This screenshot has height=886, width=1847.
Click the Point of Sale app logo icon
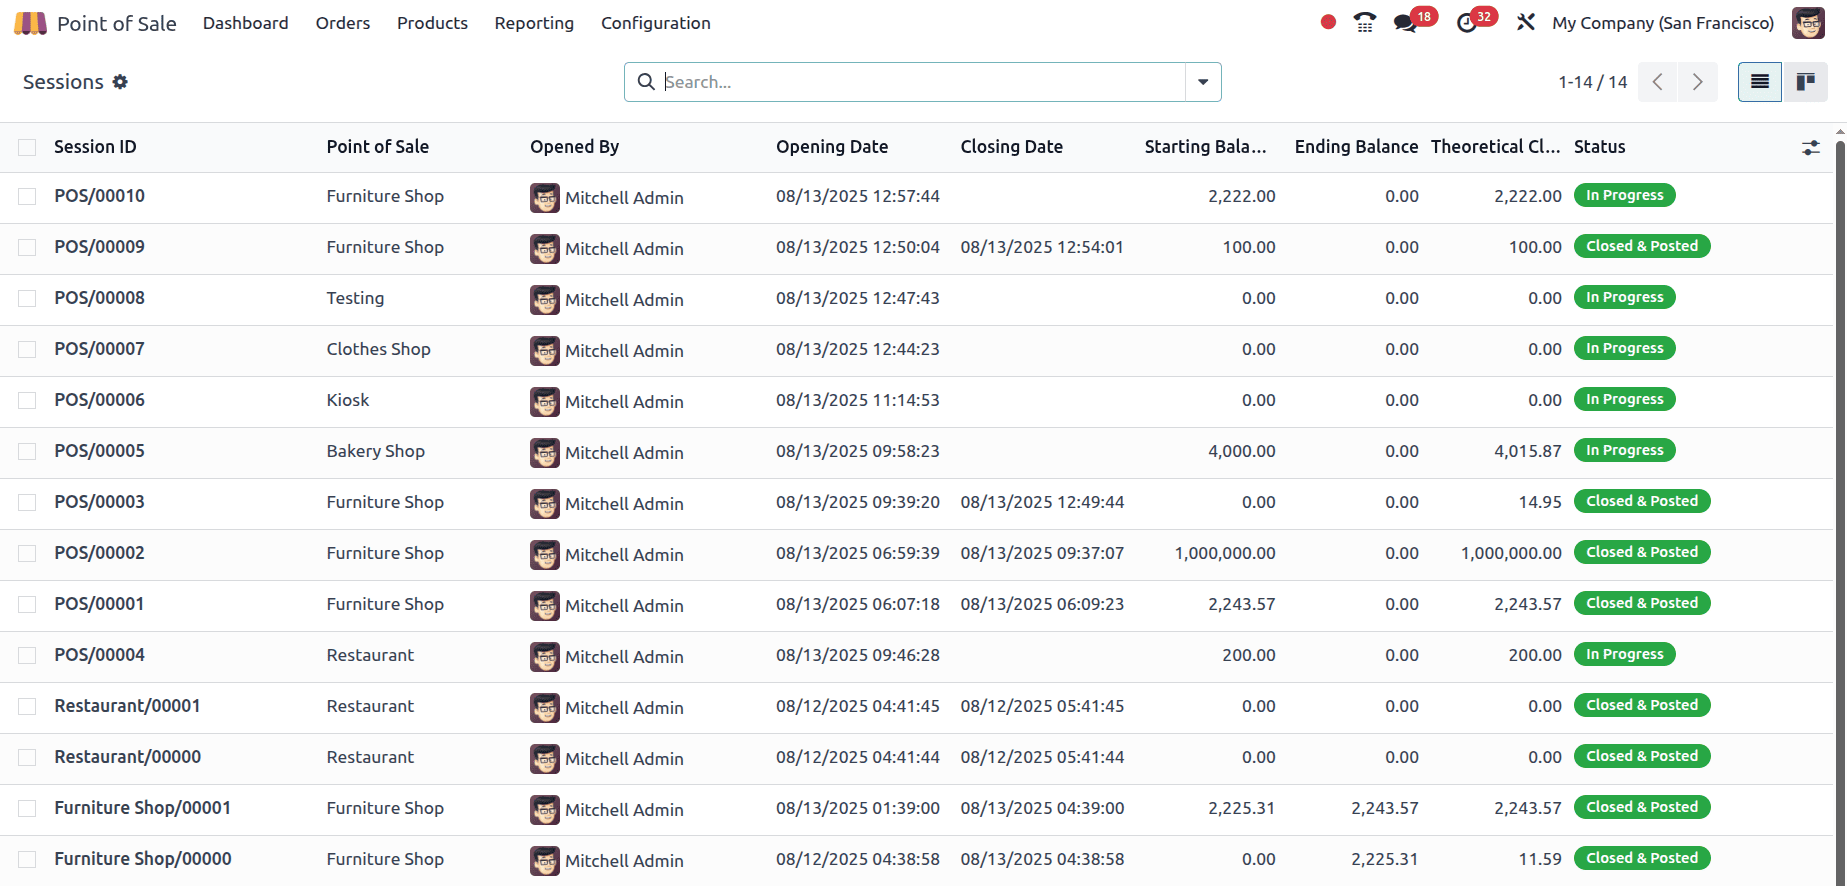[x=30, y=23]
